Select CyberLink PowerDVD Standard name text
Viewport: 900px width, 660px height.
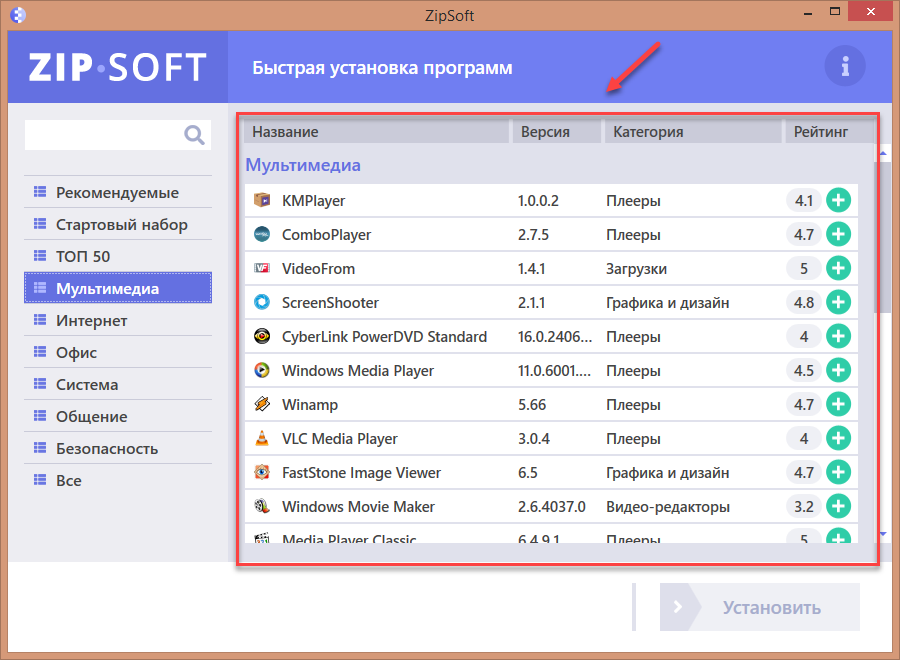coord(384,336)
